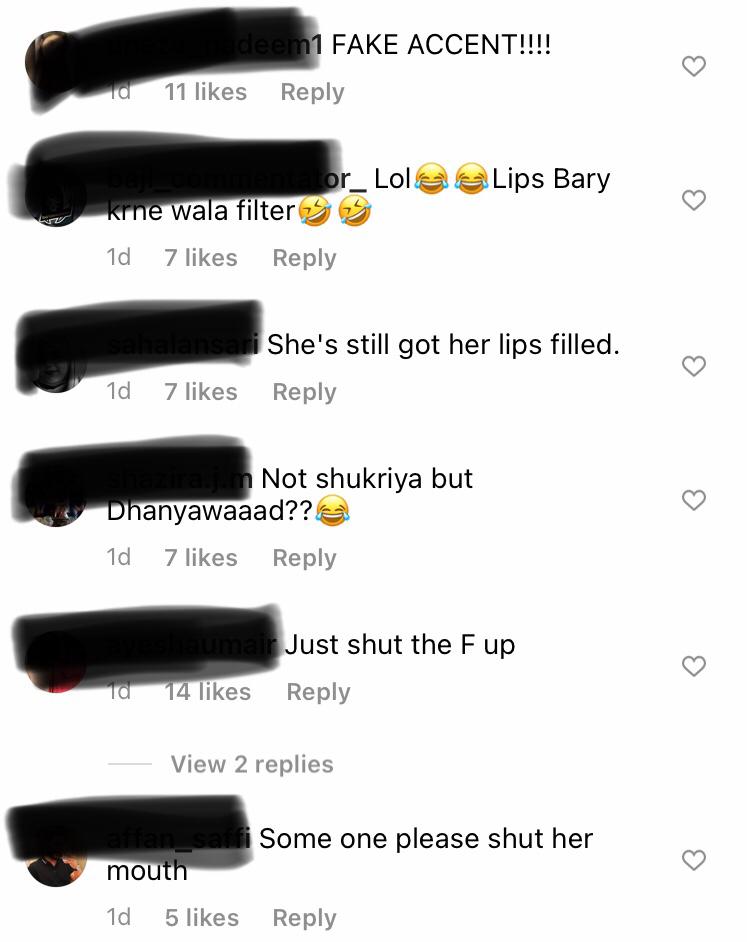
Task: Like the 'FAKE ACCENT!!!!' comment with heart
Action: point(694,66)
